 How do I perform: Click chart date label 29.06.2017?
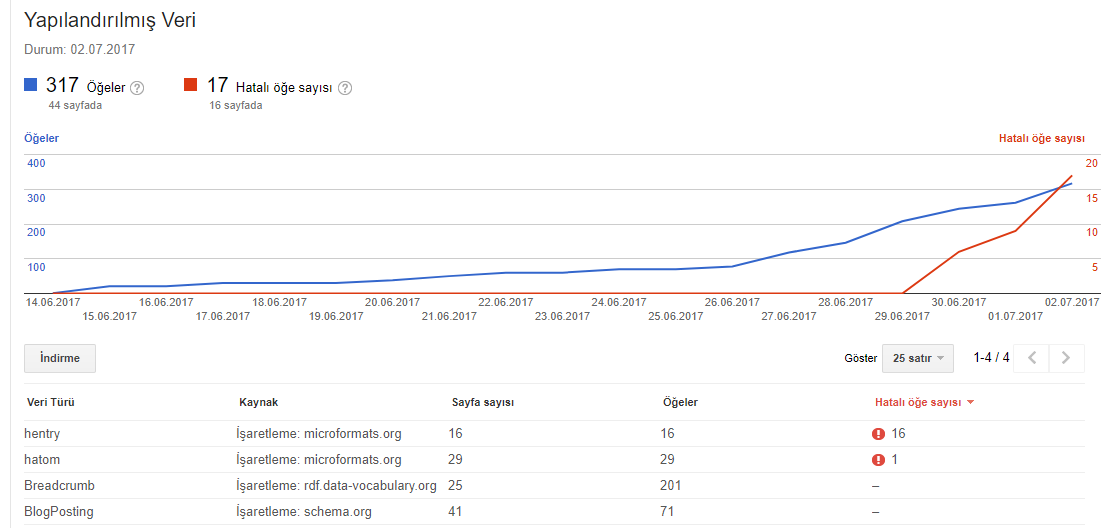tap(902, 316)
